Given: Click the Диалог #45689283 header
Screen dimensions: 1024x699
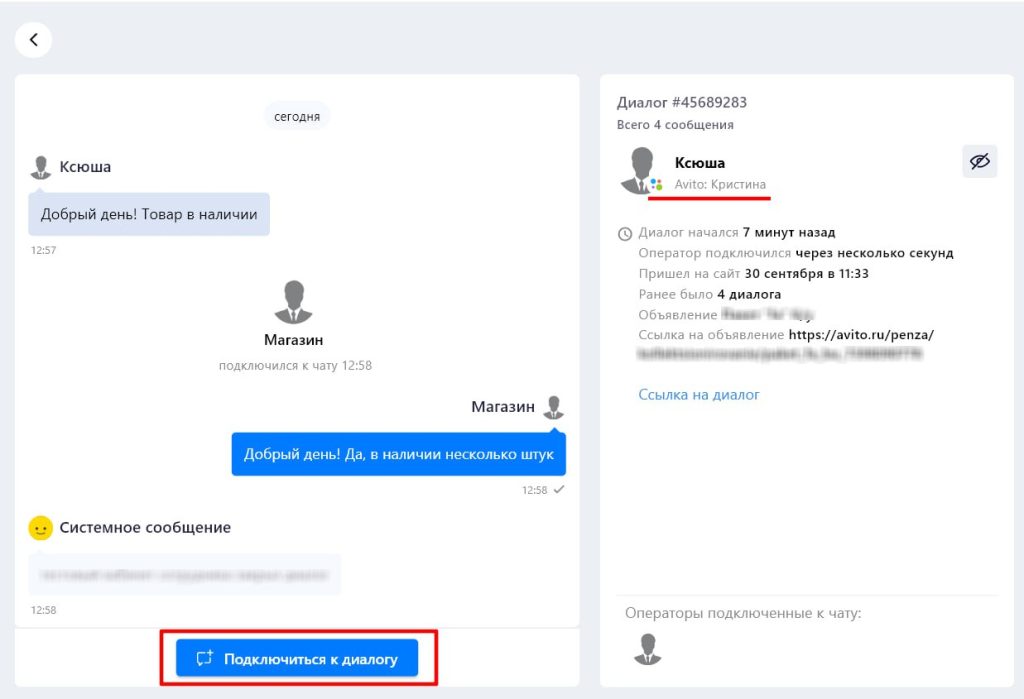Looking at the screenshot, I should tap(685, 102).
